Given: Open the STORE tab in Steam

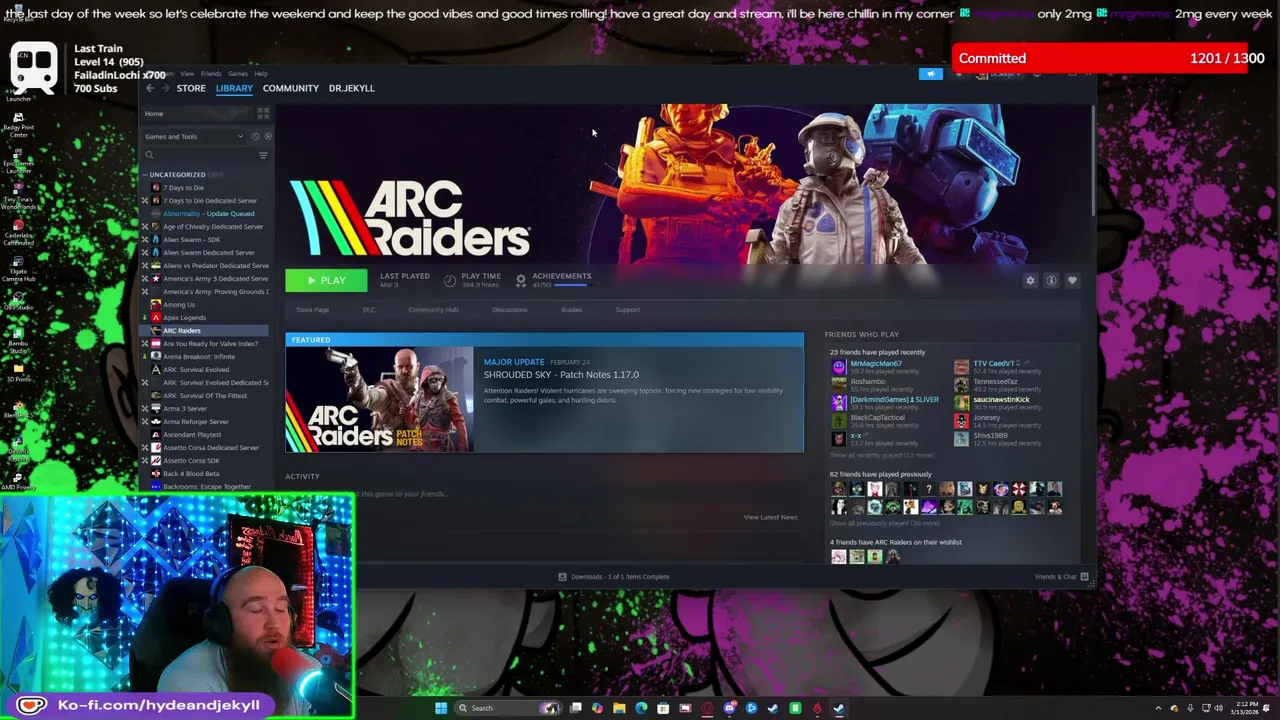Looking at the screenshot, I should tap(191, 88).
